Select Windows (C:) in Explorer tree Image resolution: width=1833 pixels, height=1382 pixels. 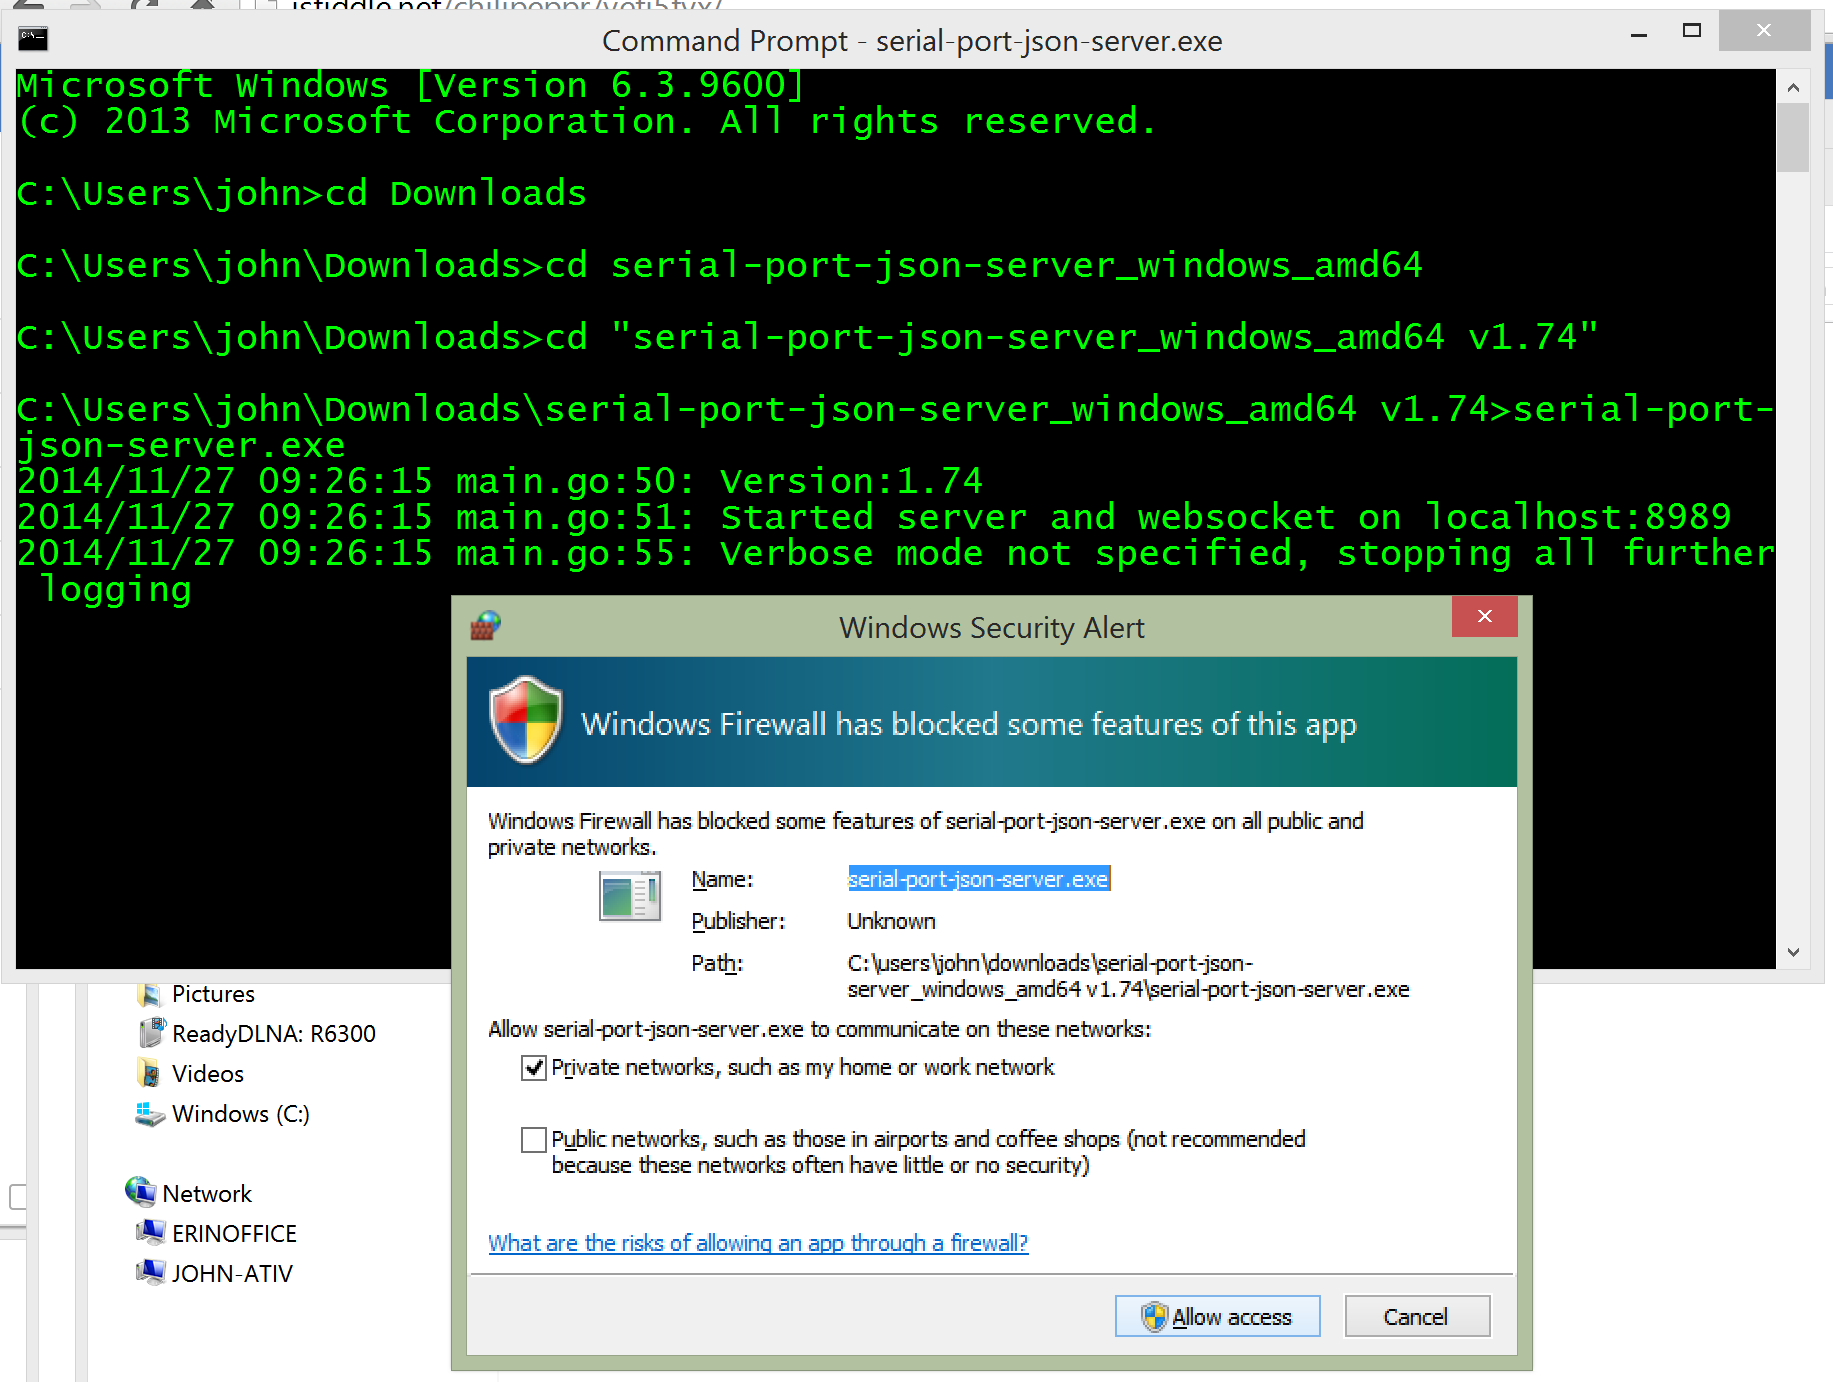(x=241, y=1114)
